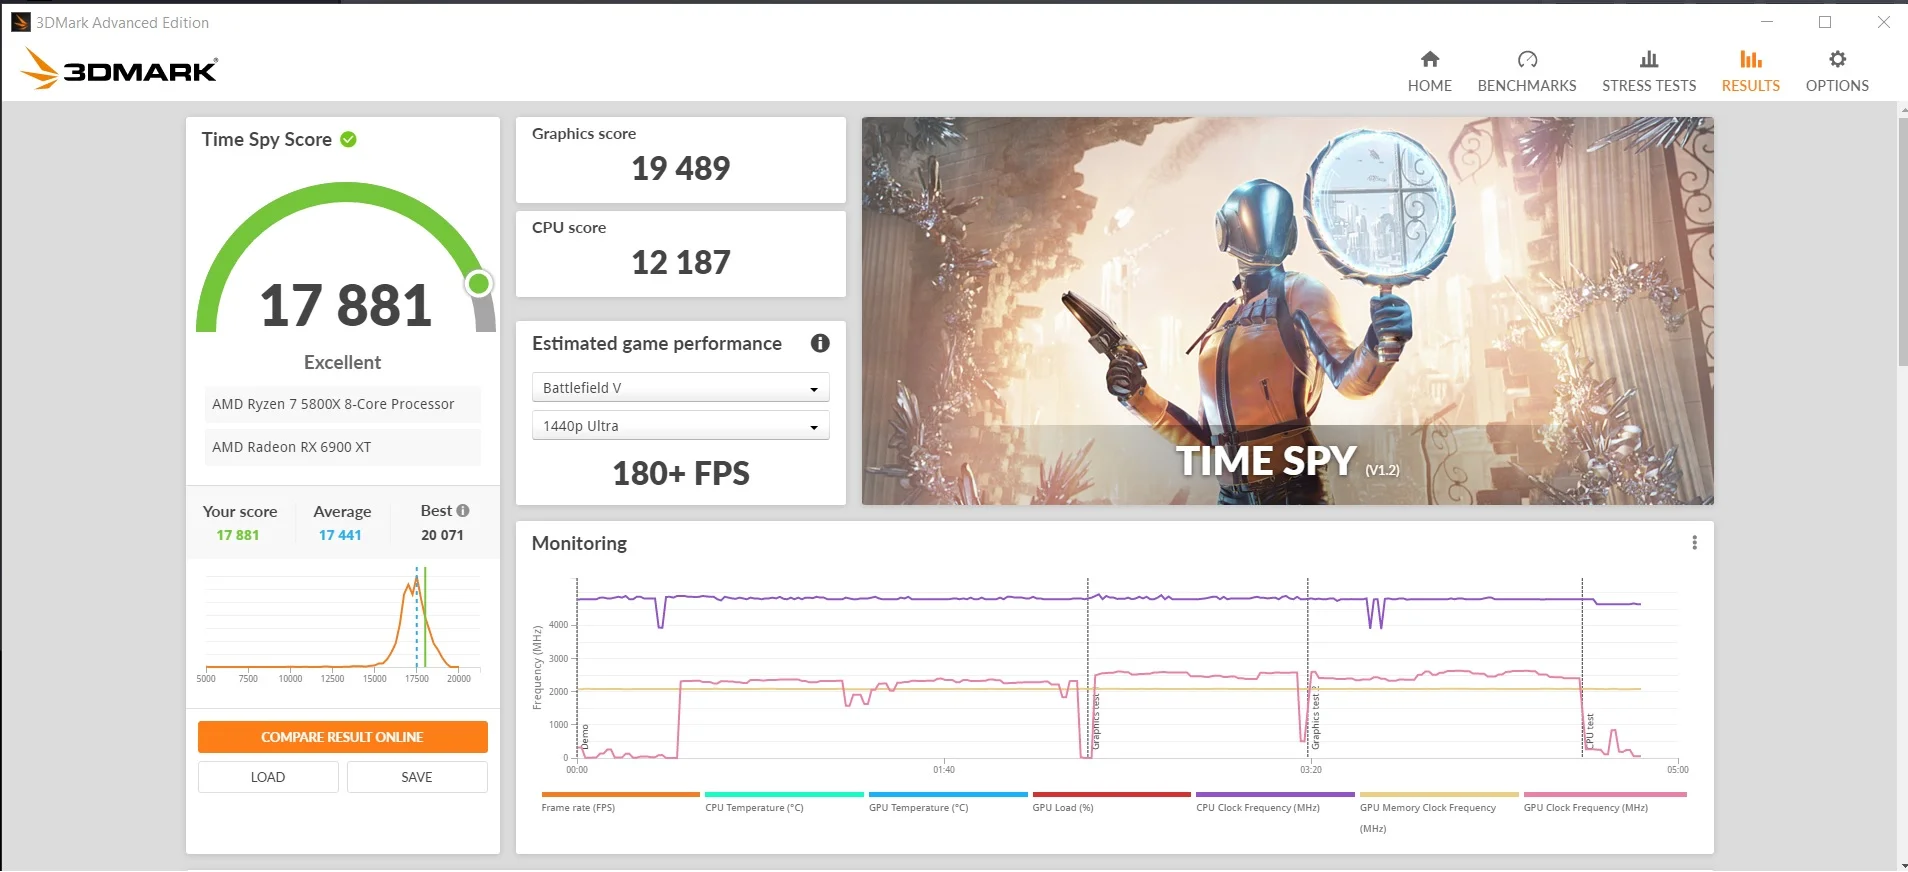
Task: Switch to the BENCHMARKS tab
Action: click(1527, 86)
